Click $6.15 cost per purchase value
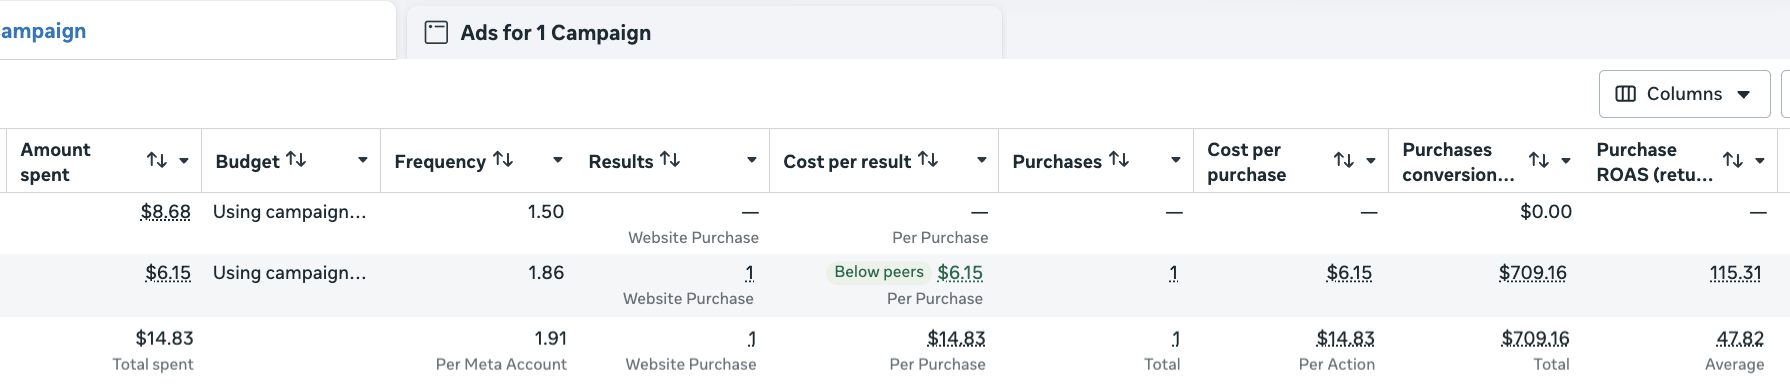The image size is (1790, 387). tap(1349, 273)
